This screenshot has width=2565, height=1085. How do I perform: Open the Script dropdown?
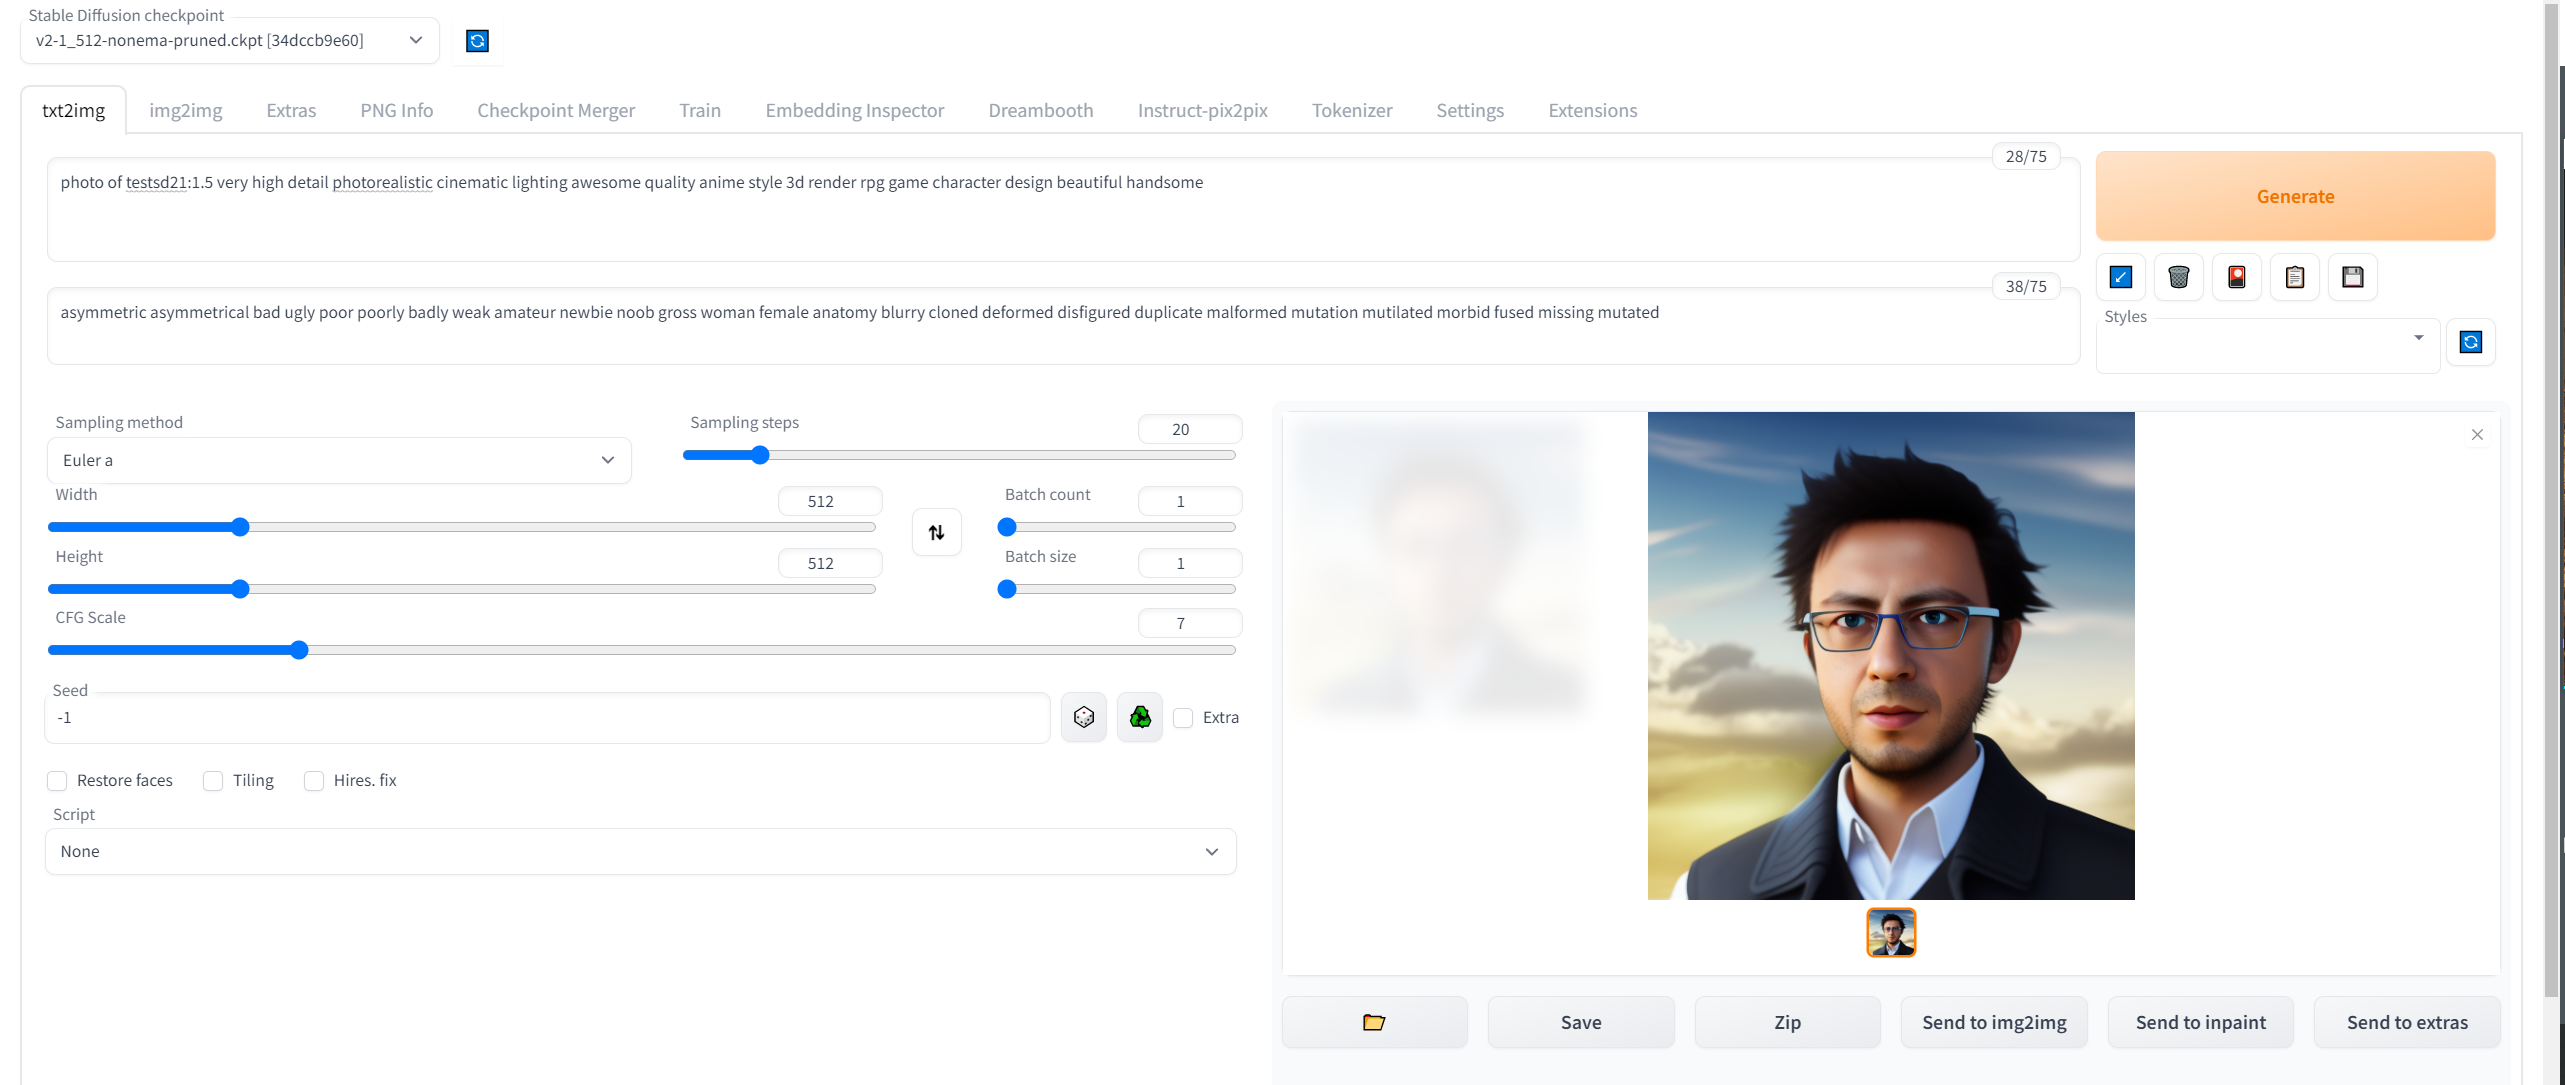point(640,851)
